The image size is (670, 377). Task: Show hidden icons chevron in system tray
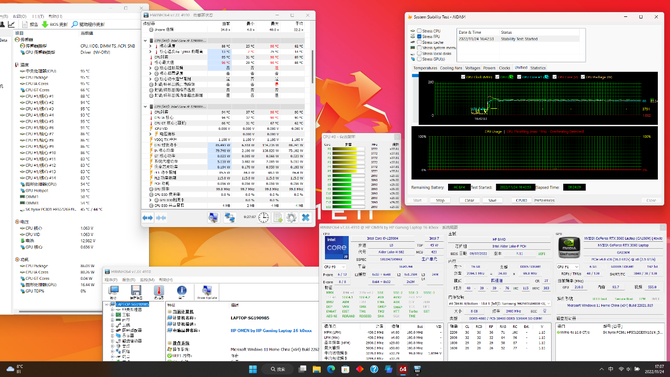[601, 369]
